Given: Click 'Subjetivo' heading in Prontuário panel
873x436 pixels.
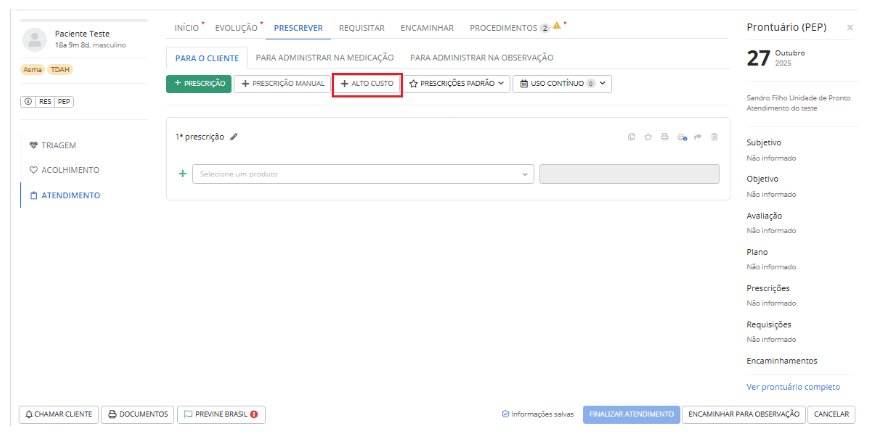Looking at the screenshot, I should pos(763,143).
